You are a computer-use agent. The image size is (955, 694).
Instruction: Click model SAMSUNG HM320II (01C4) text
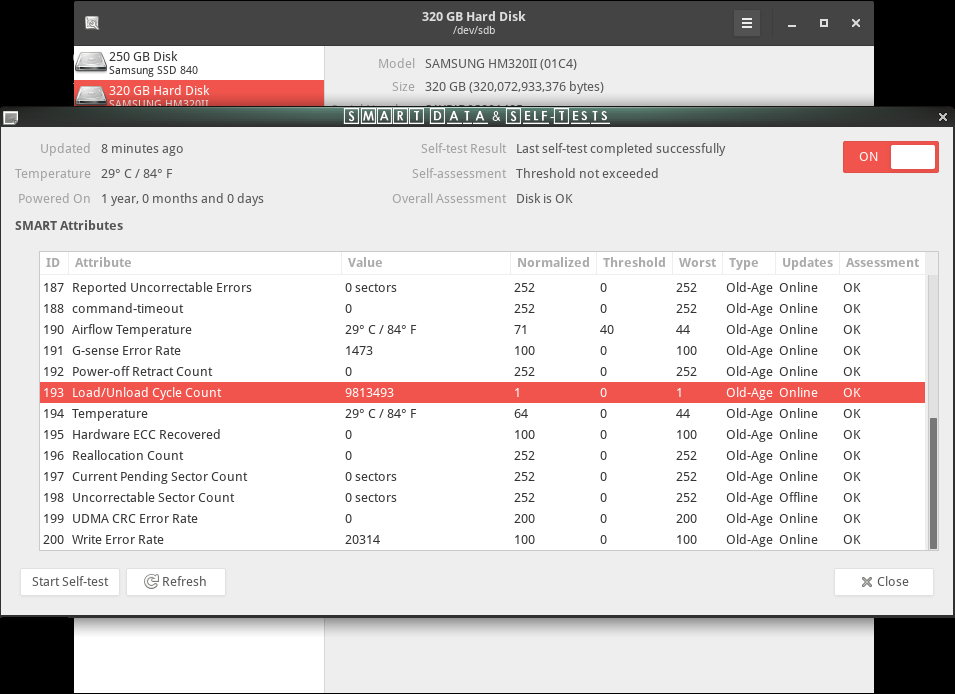[501, 63]
